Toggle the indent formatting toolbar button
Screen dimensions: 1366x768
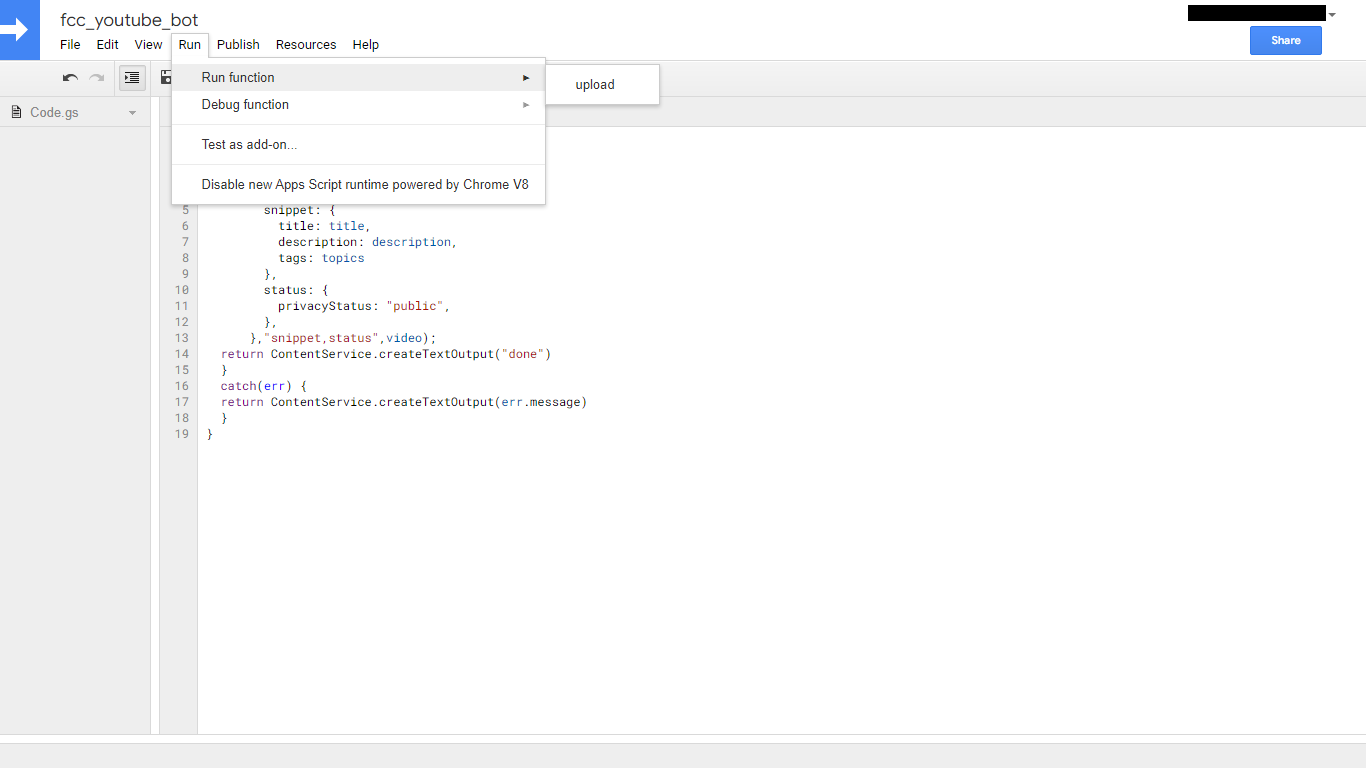(x=132, y=78)
